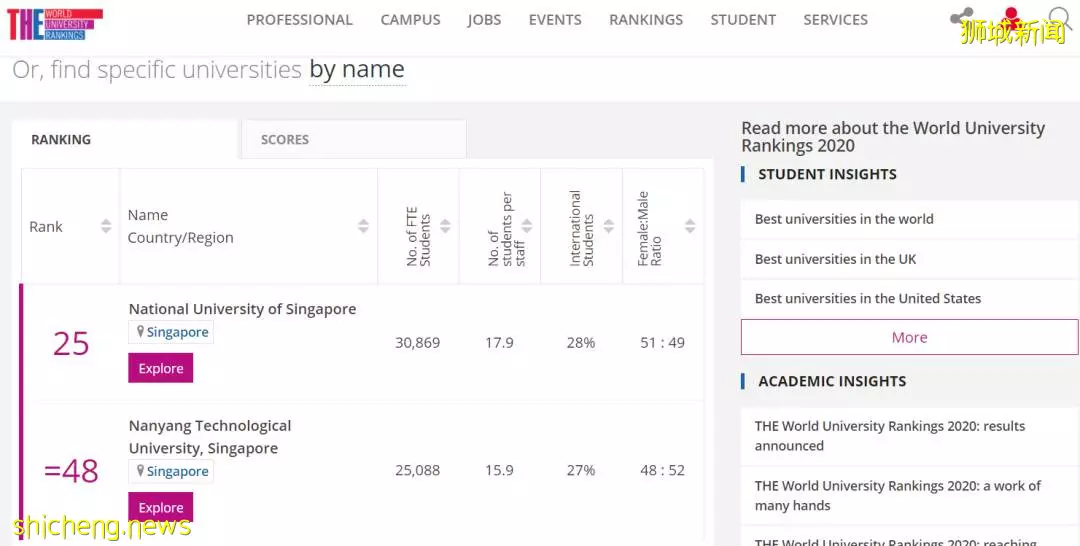Sort by Name Country/Region arrows
The height and width of the screenshot is (546, 1080).
(x=363, y=226)
